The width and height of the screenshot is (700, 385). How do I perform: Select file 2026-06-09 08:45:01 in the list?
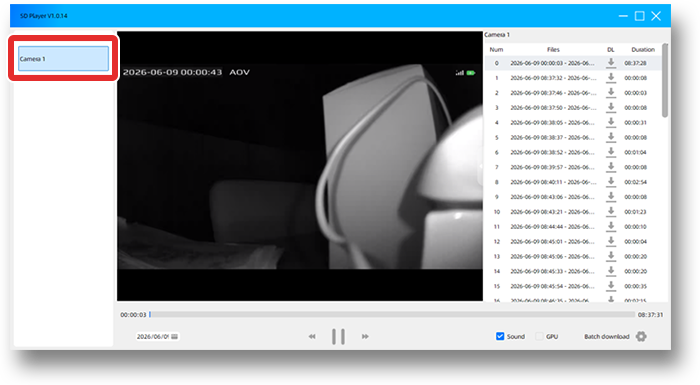pos(552,242)
